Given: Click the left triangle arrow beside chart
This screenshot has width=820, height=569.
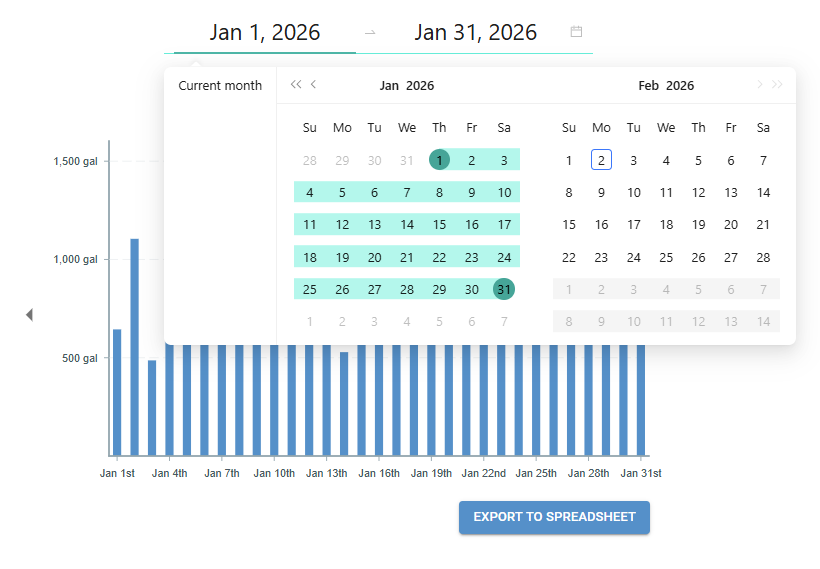Looking at the screenshot, I should 29,315.
